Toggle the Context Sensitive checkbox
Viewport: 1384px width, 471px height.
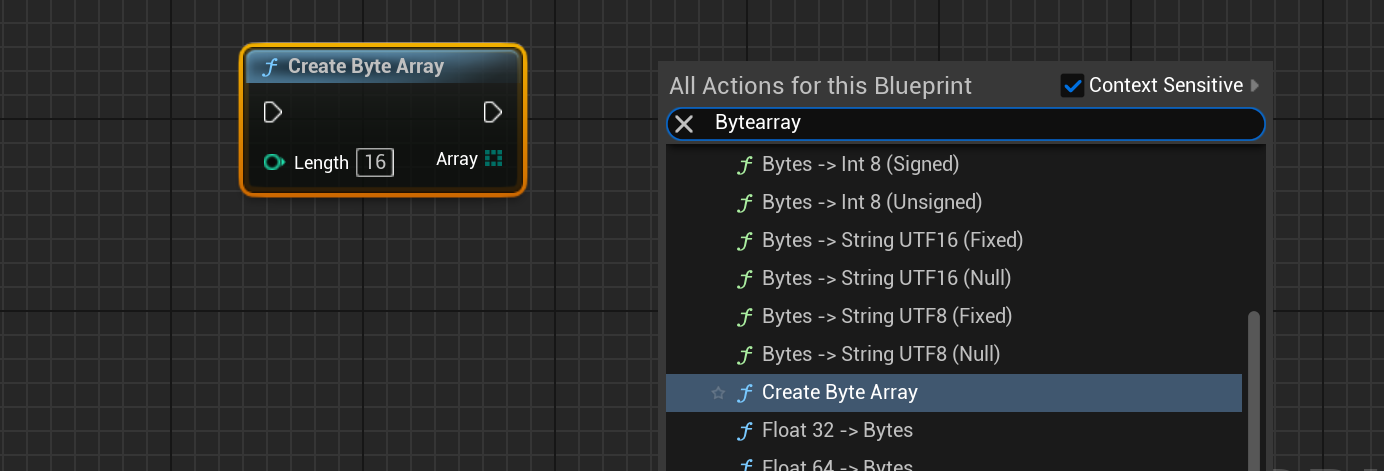point(1072,86)
